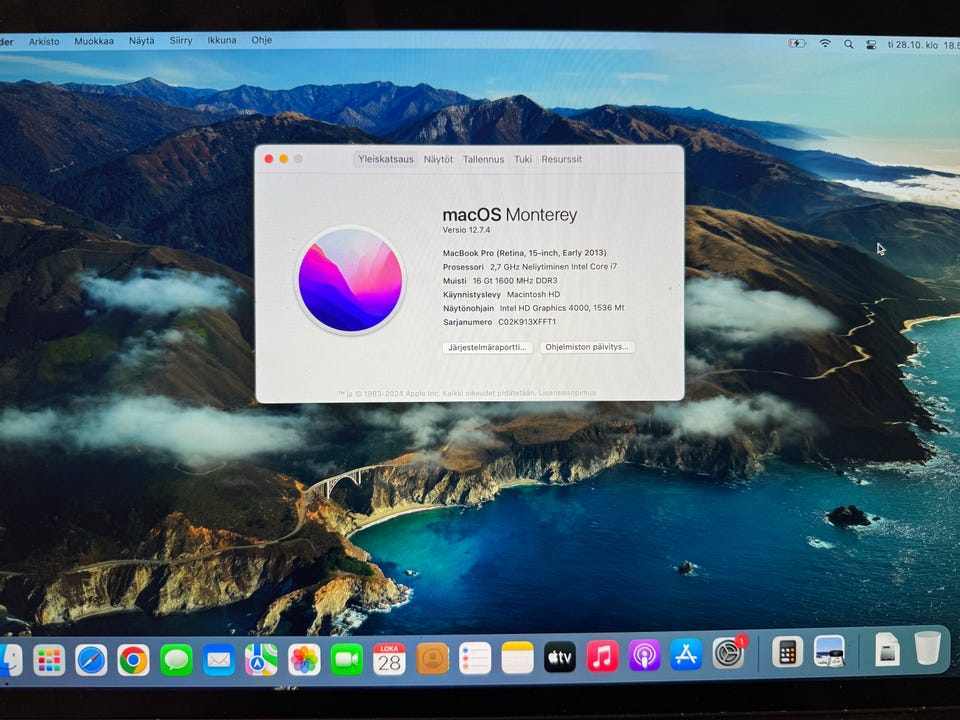Click the Sarjanumero 'C02K913XFFT1' value

click(x=527, y=322)
